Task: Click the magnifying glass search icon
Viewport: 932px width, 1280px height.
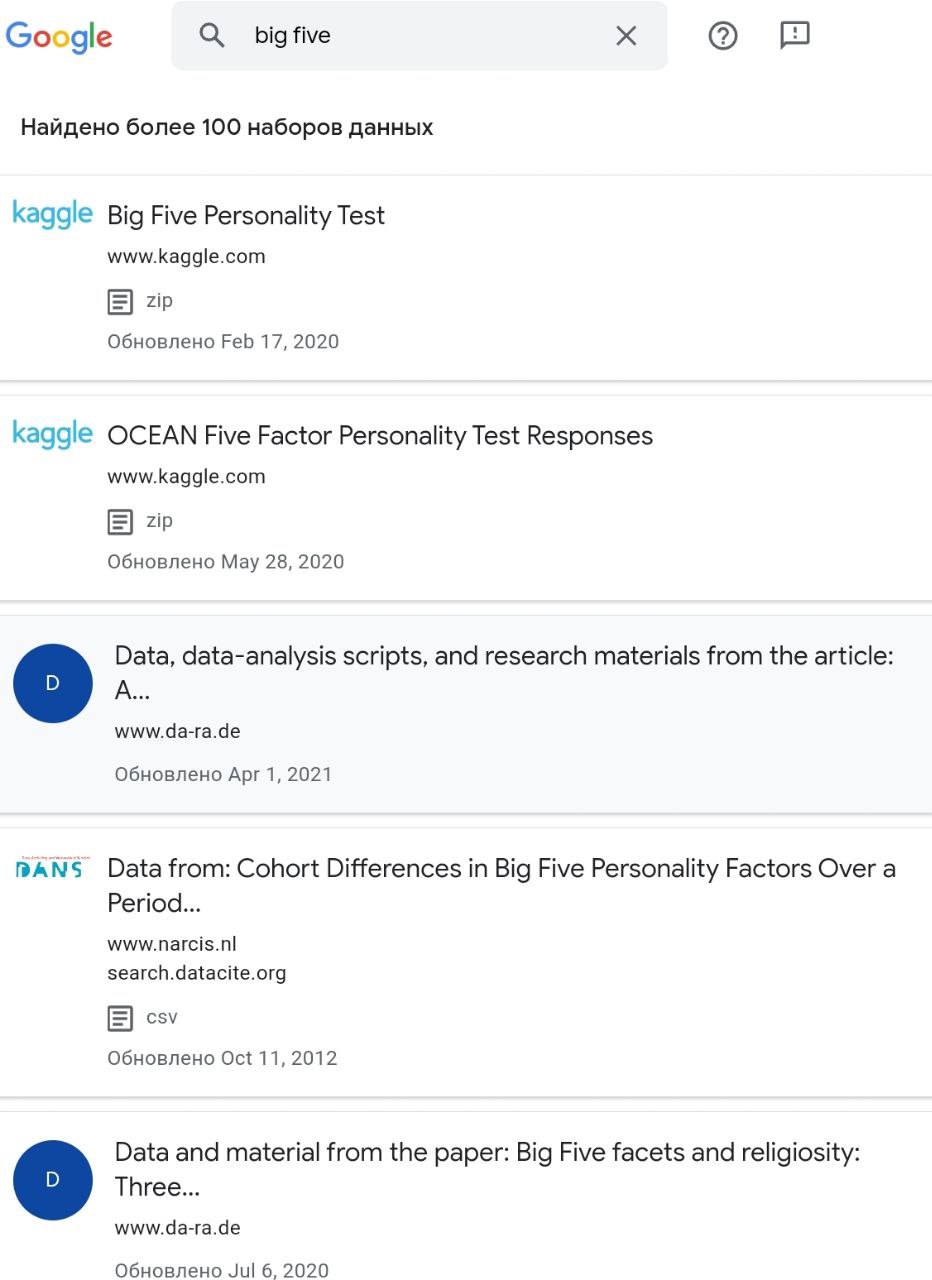Action: (x=212, y=36)
